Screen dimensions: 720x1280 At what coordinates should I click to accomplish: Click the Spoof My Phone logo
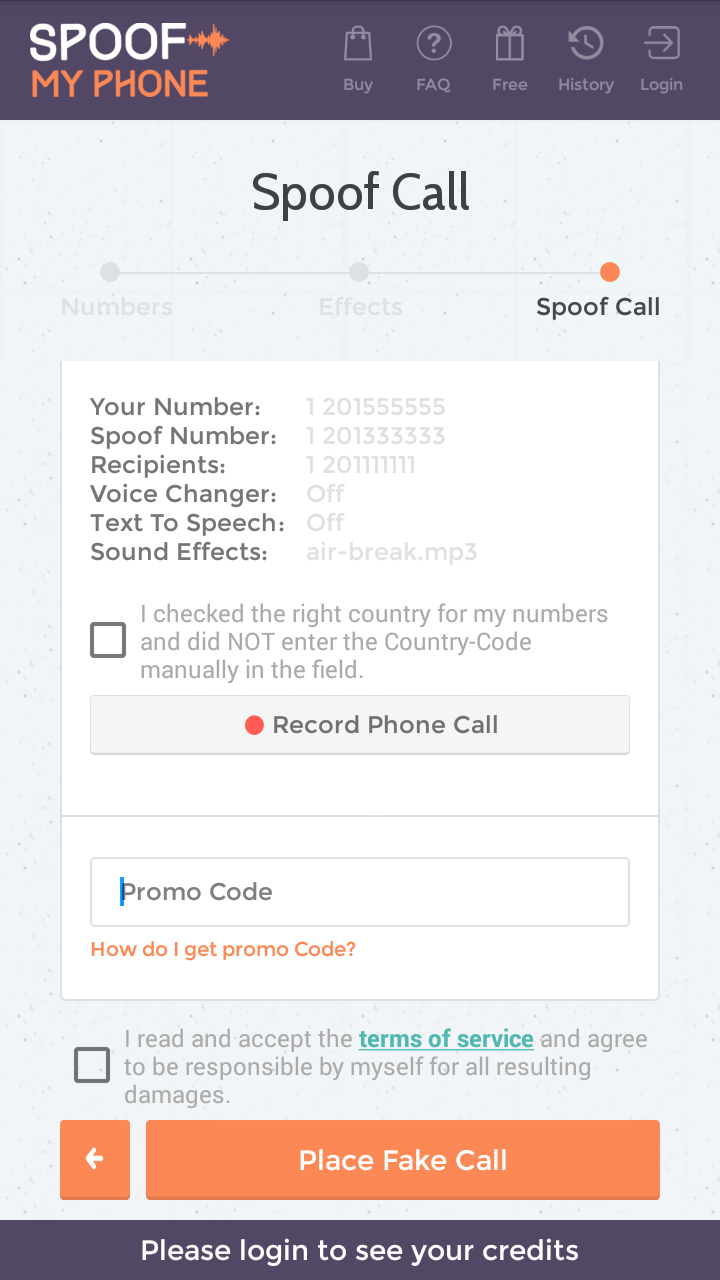click(128, 60)
